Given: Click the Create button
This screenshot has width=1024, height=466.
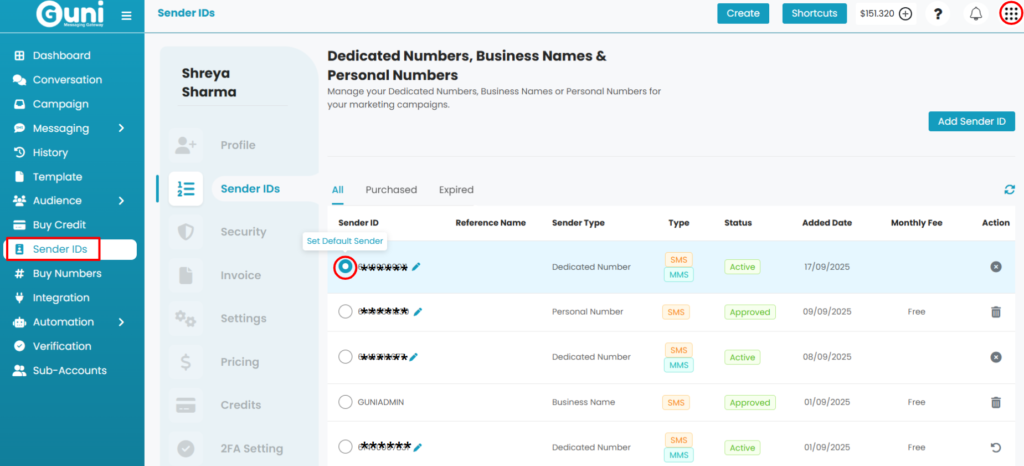Looking at the screenshot, I should tap(742, 14).
